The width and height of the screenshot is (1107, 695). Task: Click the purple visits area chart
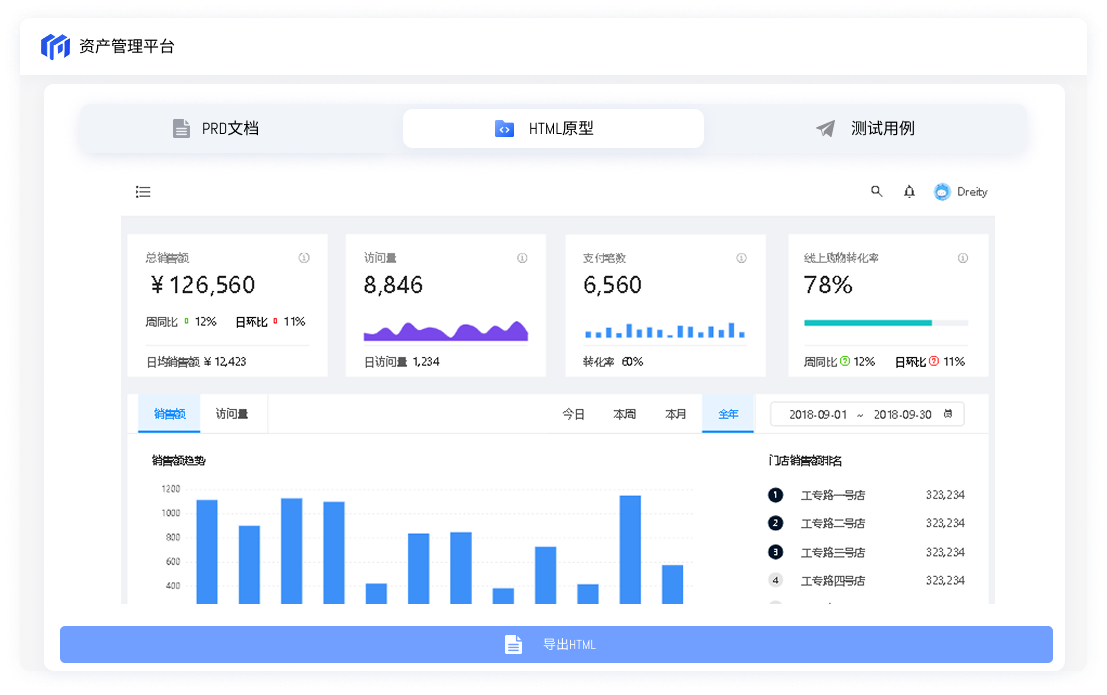click(x=445, y=331)
